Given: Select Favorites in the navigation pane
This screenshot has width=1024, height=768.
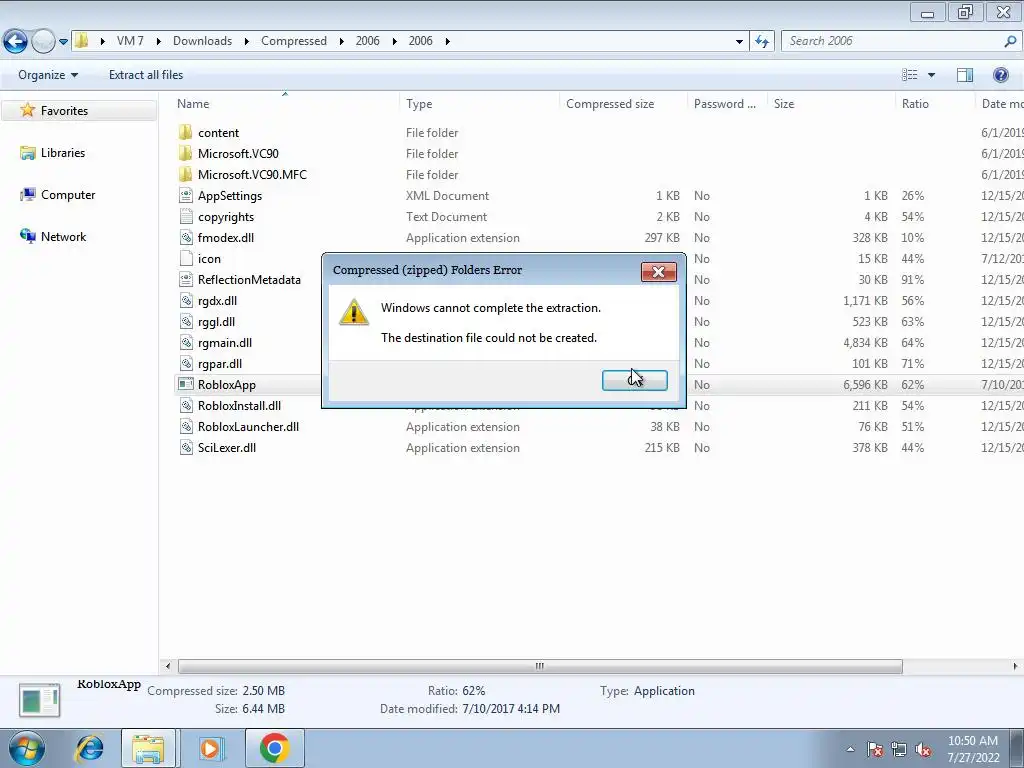Looking at the screenshot, I should click(x=79, y=111).
